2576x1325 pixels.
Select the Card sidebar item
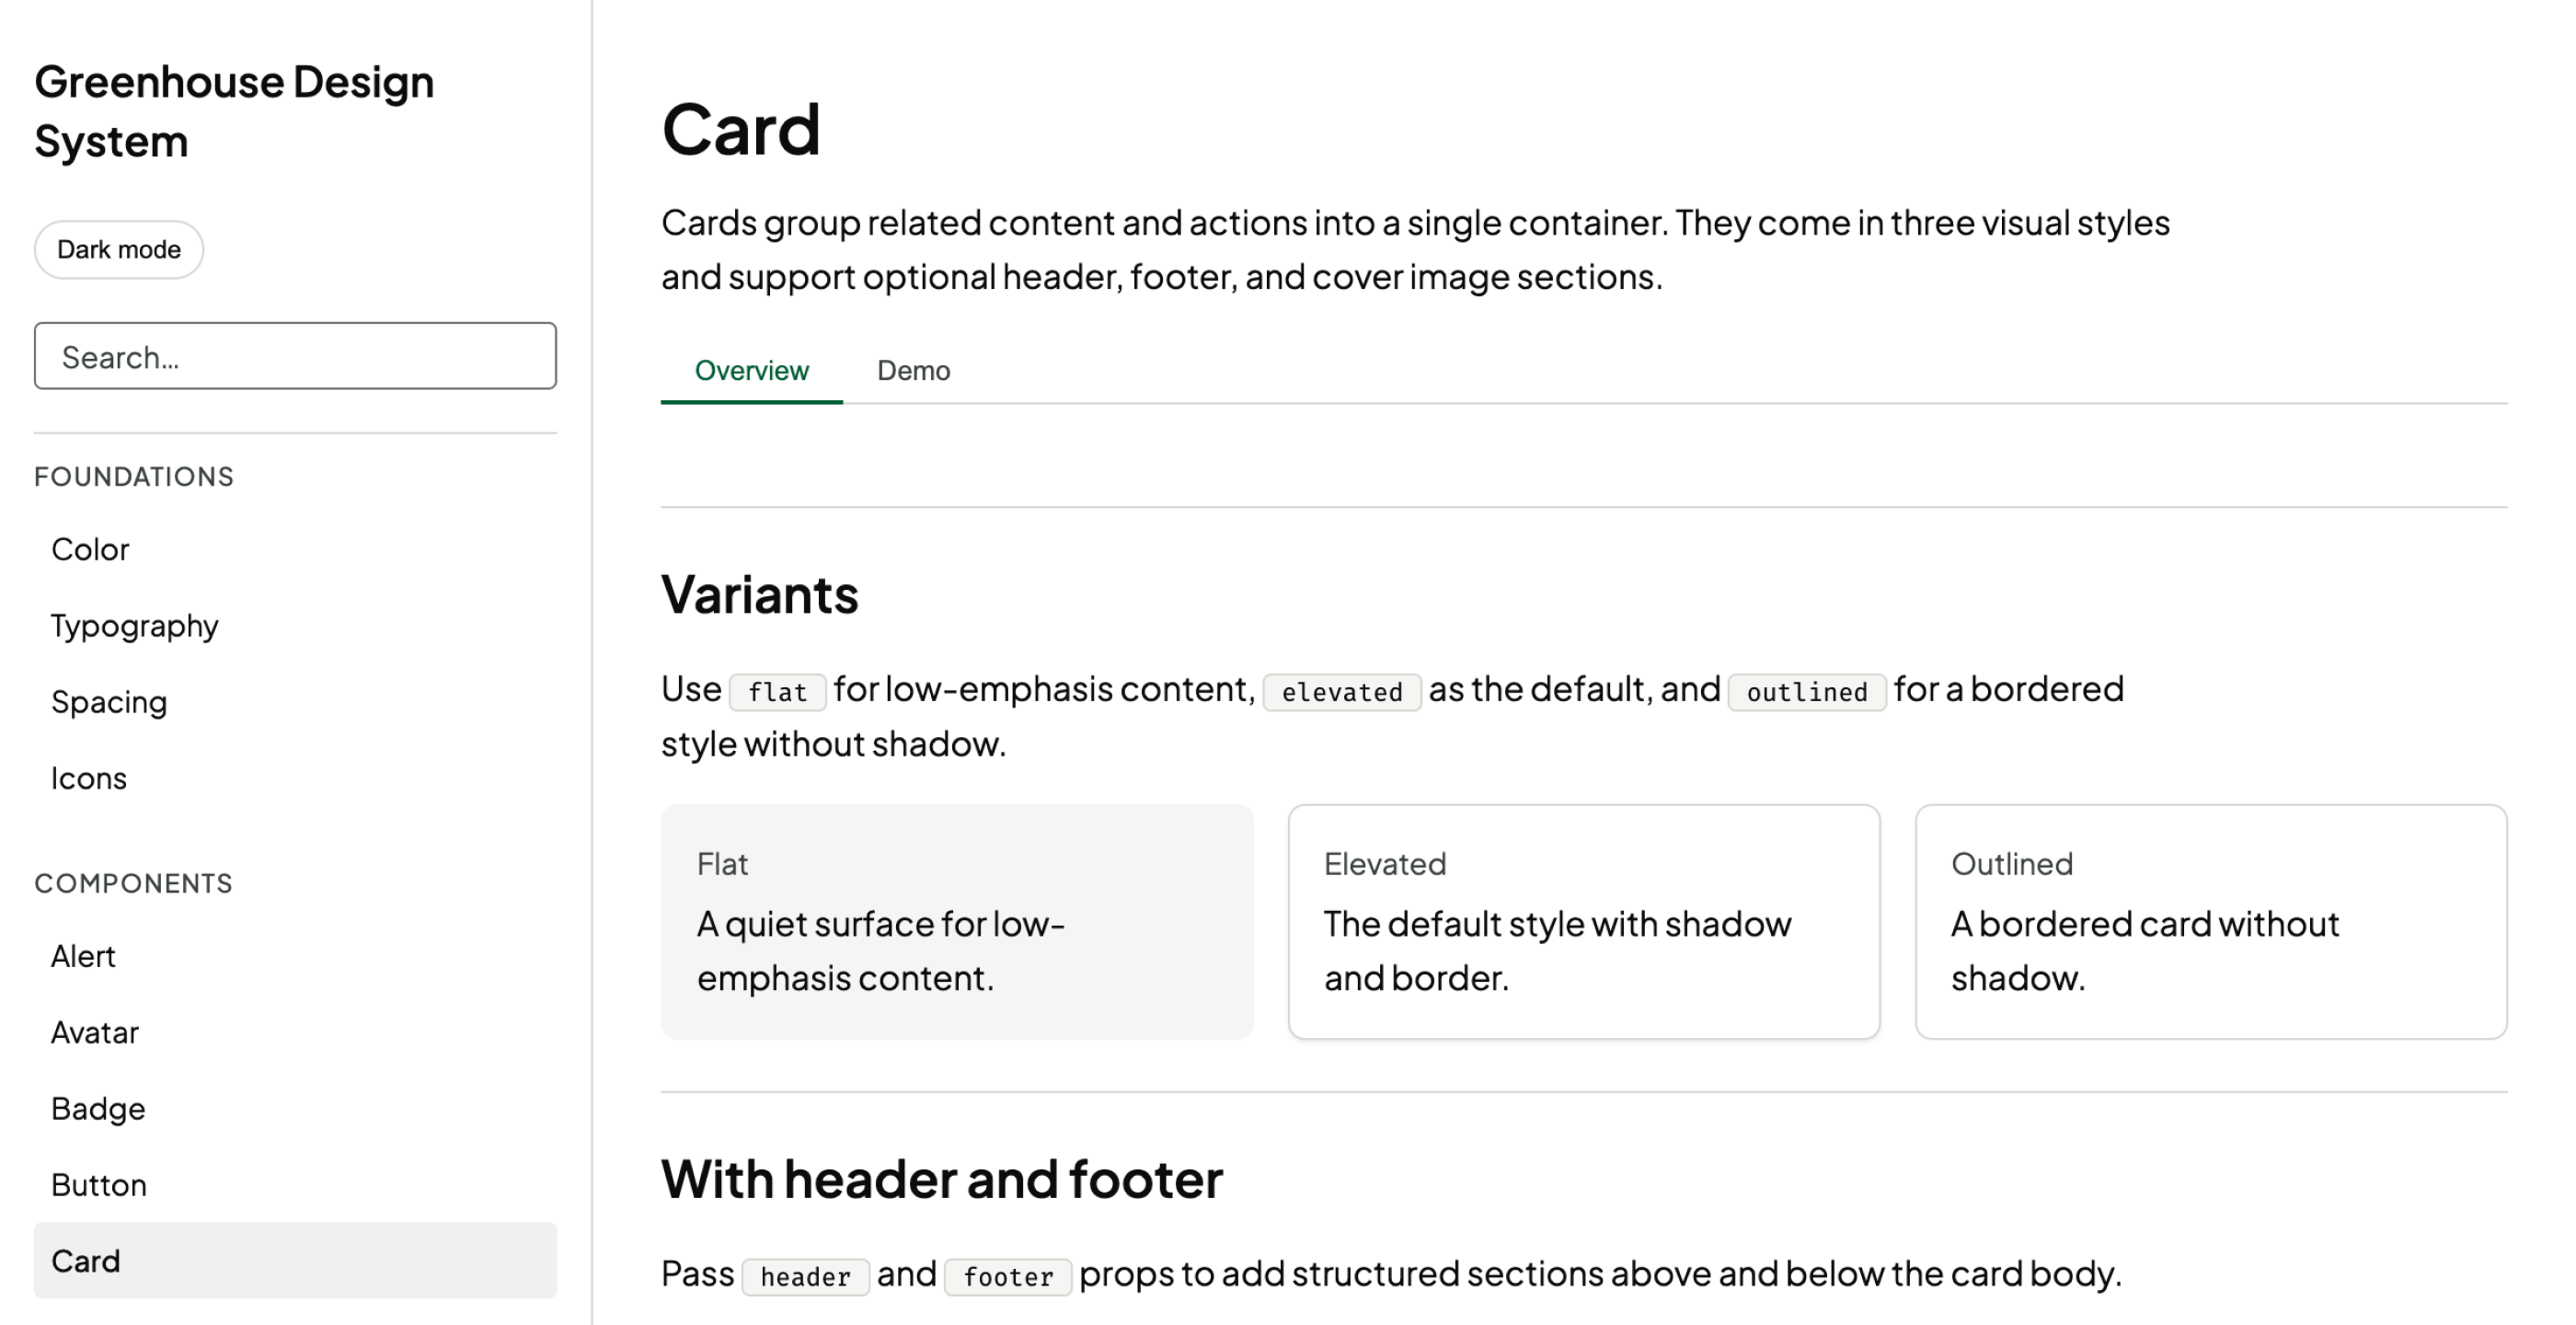point(295,1261)
